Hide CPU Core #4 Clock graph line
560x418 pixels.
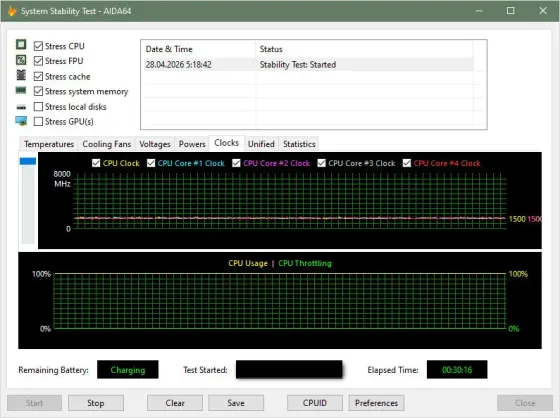click(x=407, y=163)
